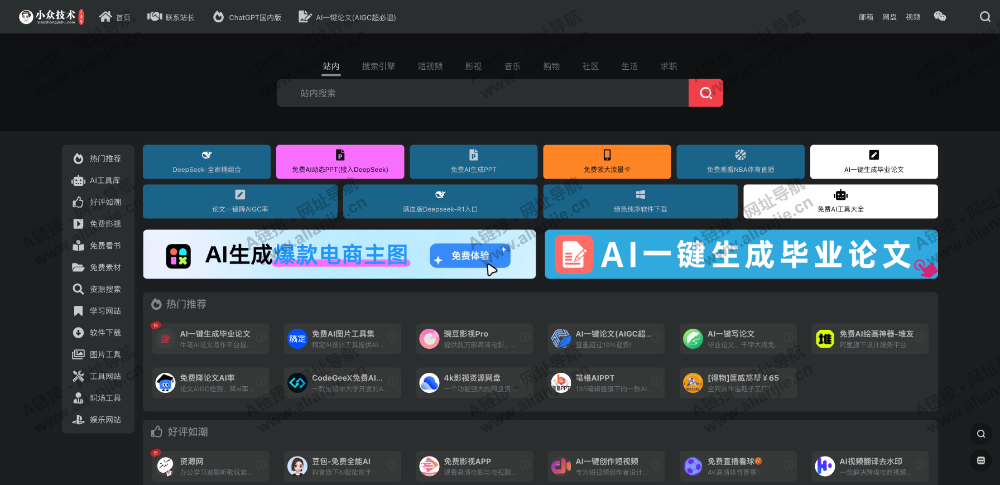Open 工具网站 wrench icon in sidebar

(x=78, y=376)
